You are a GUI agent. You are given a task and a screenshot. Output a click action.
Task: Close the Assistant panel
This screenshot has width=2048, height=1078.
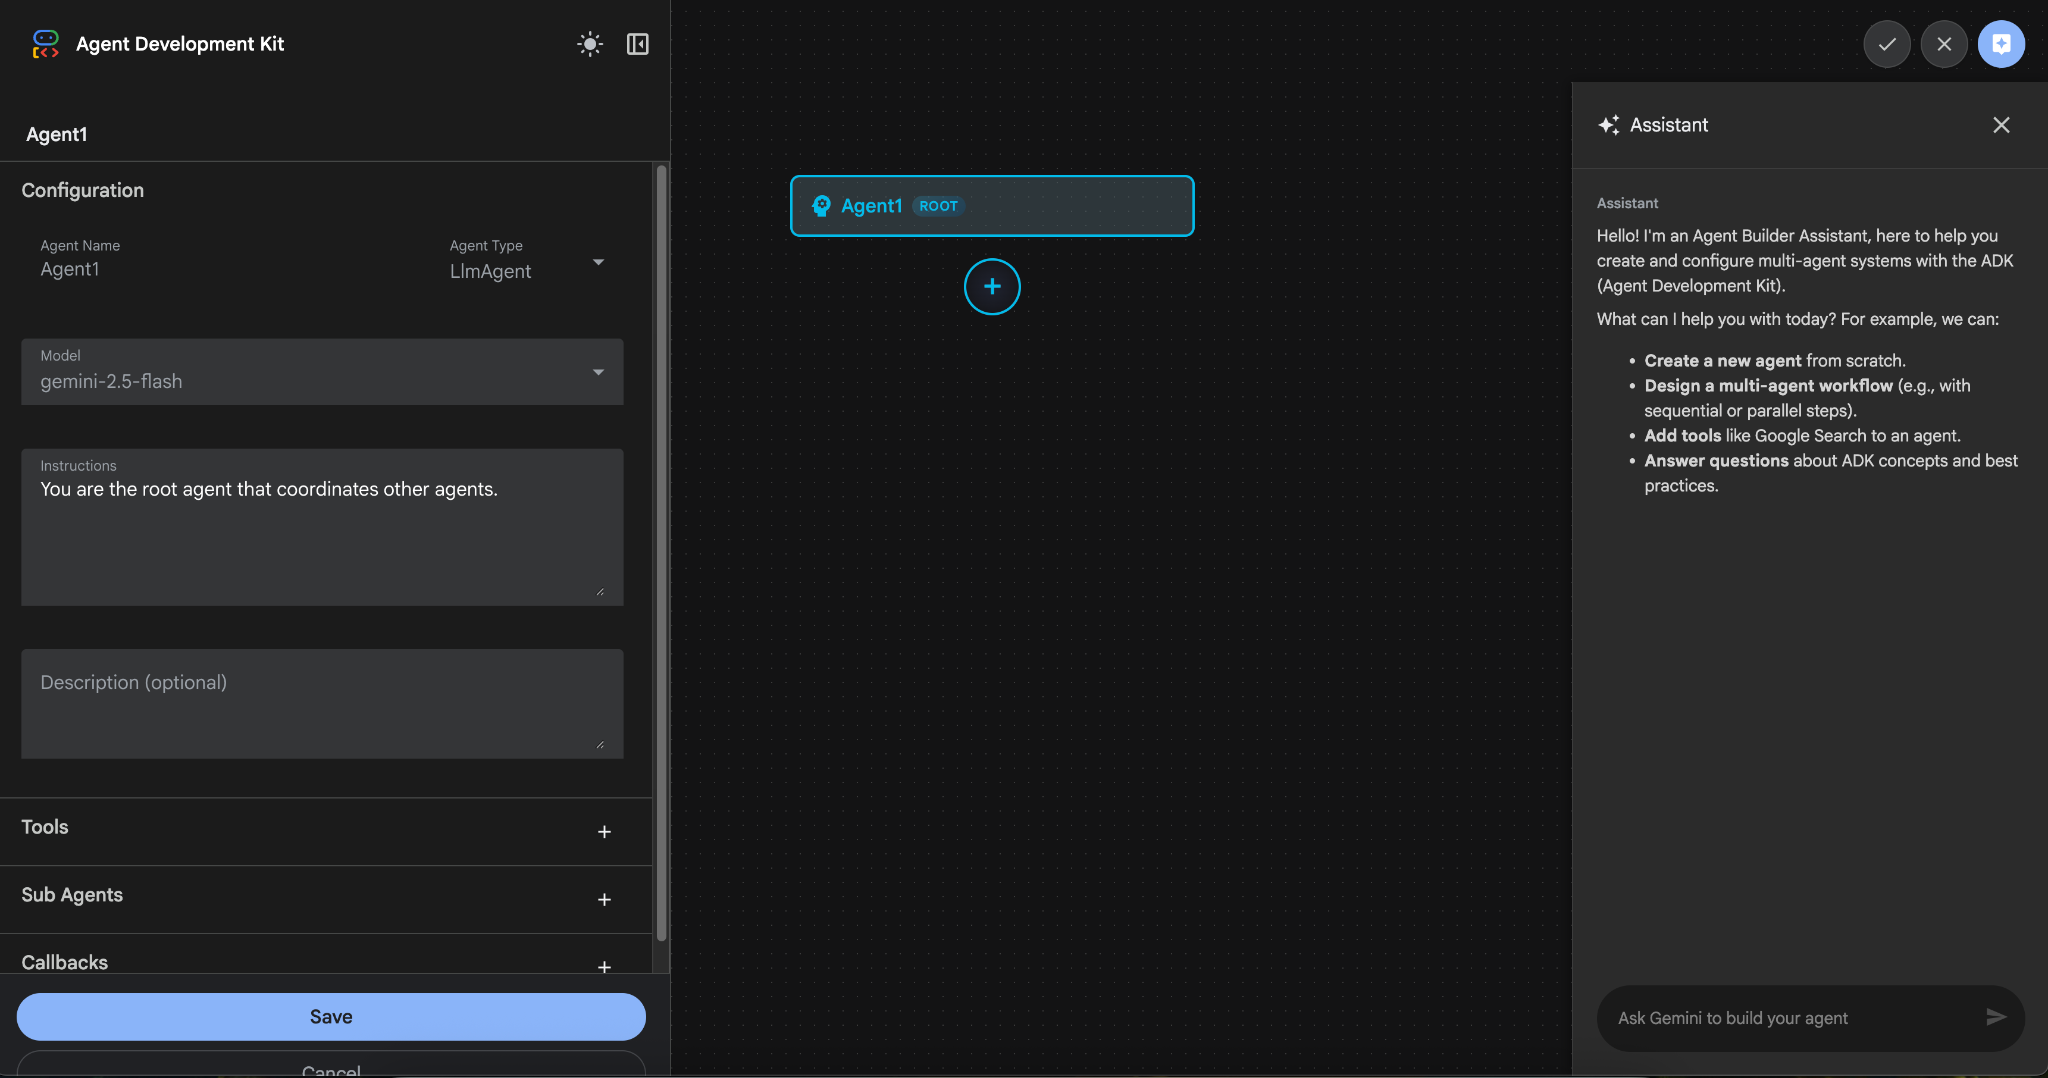pyautogui.click(x=2001, y=125)
